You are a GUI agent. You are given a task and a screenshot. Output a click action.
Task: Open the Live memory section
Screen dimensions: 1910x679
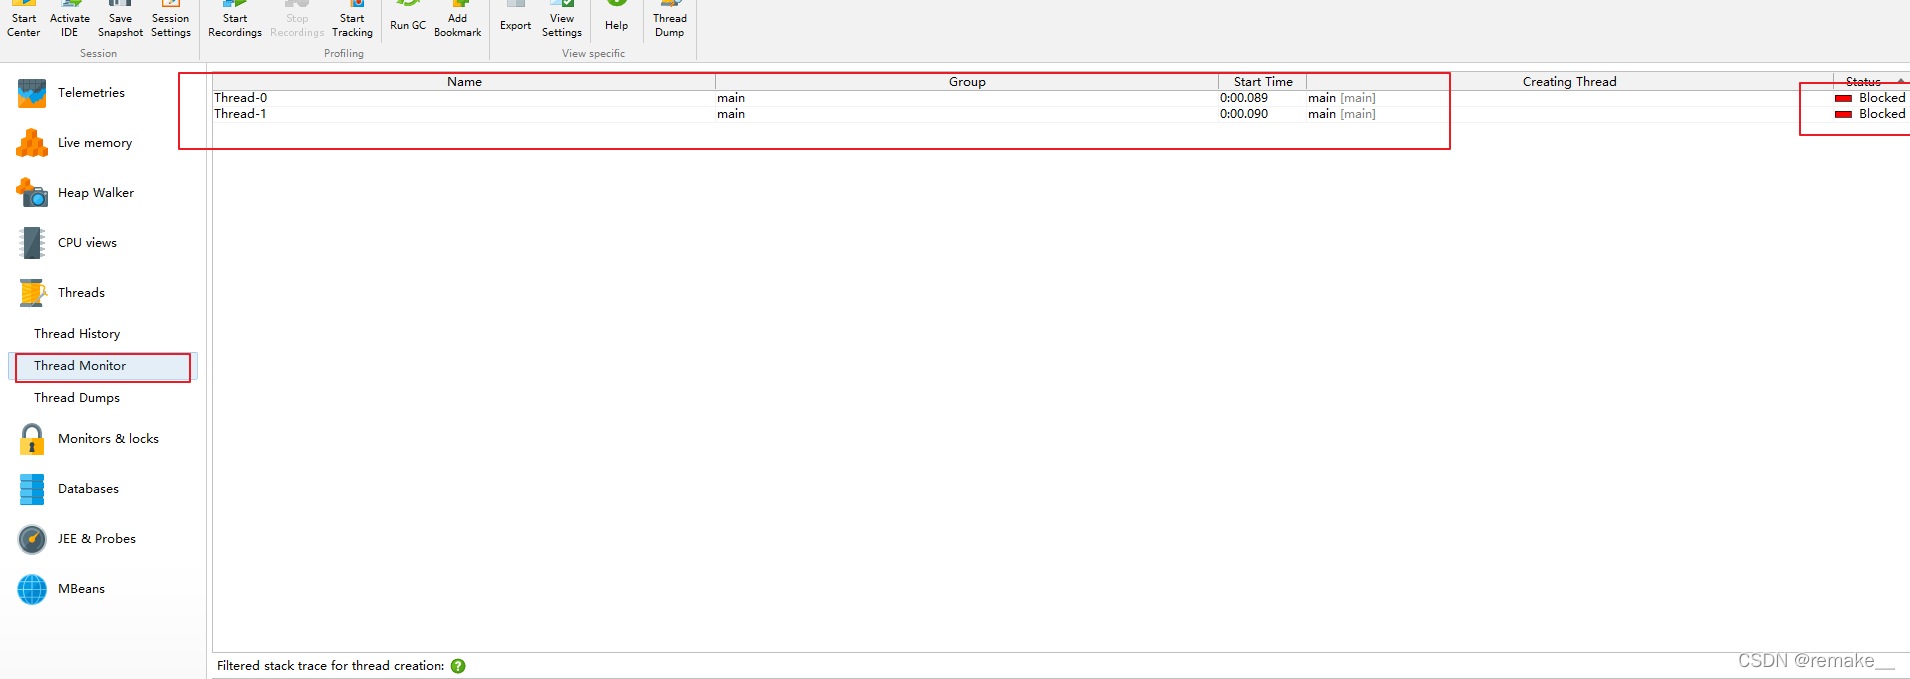(x=95, y=143)
